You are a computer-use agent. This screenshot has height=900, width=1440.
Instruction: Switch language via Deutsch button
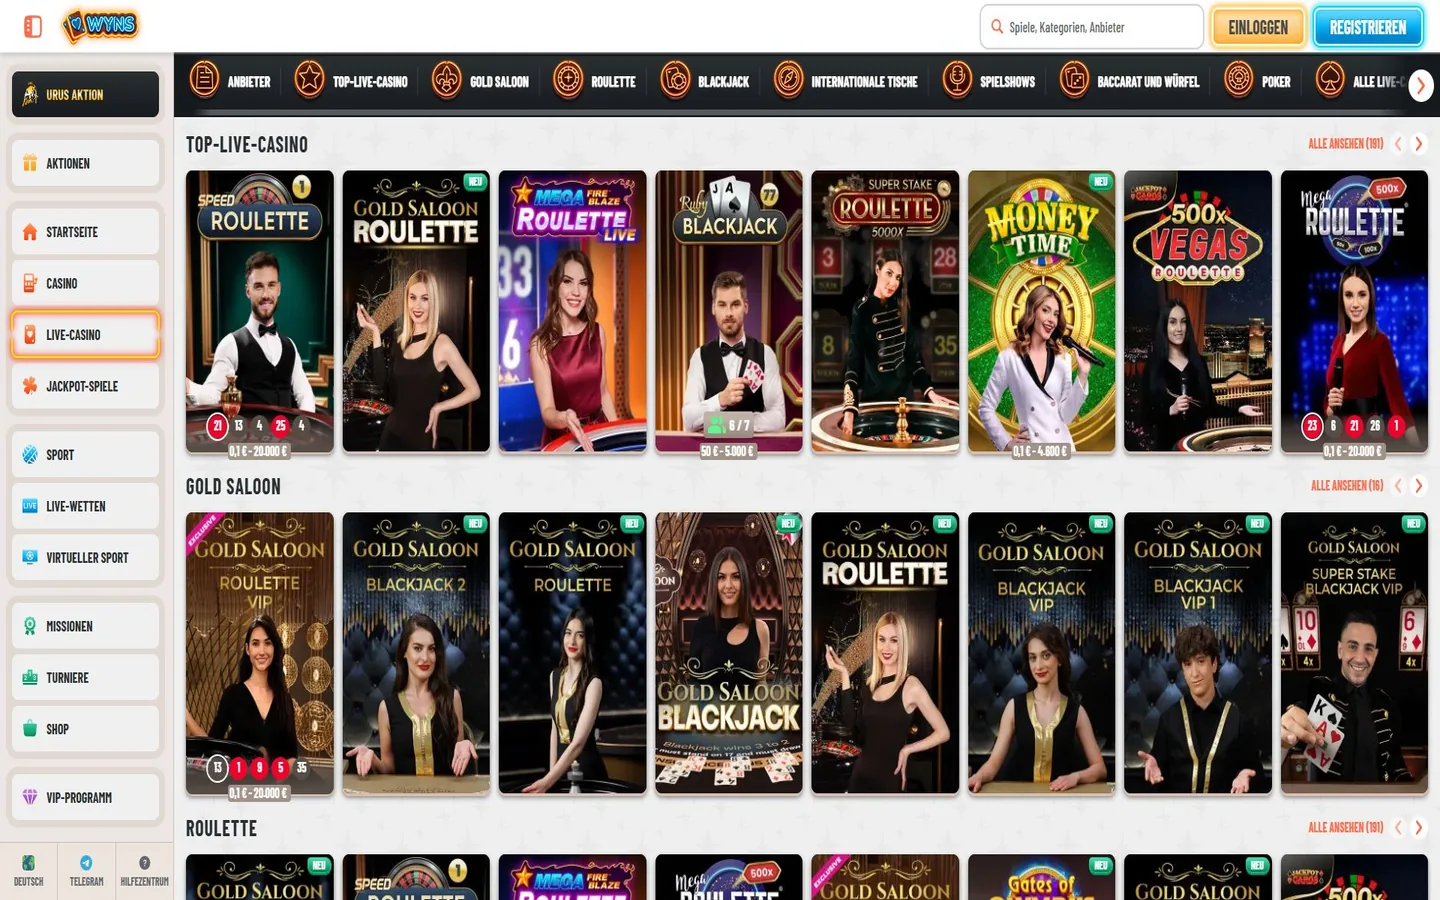[x=28, y=870]
